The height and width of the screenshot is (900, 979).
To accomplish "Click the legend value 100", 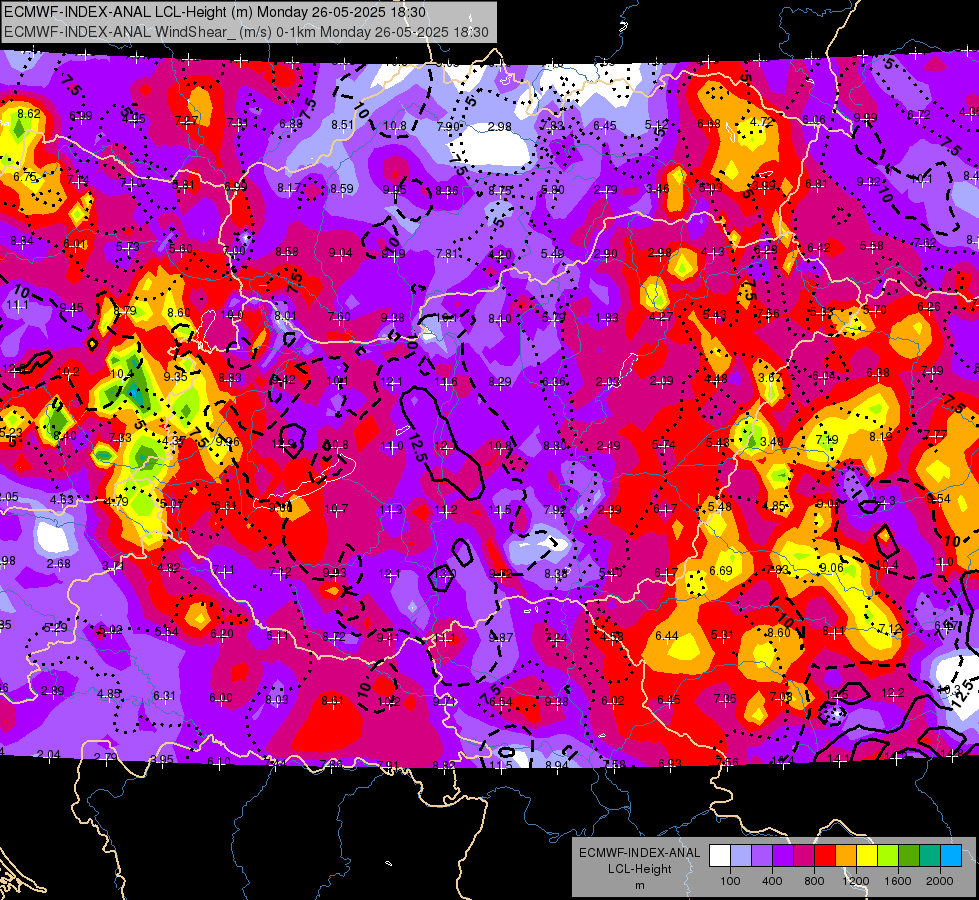I will 730,881.
